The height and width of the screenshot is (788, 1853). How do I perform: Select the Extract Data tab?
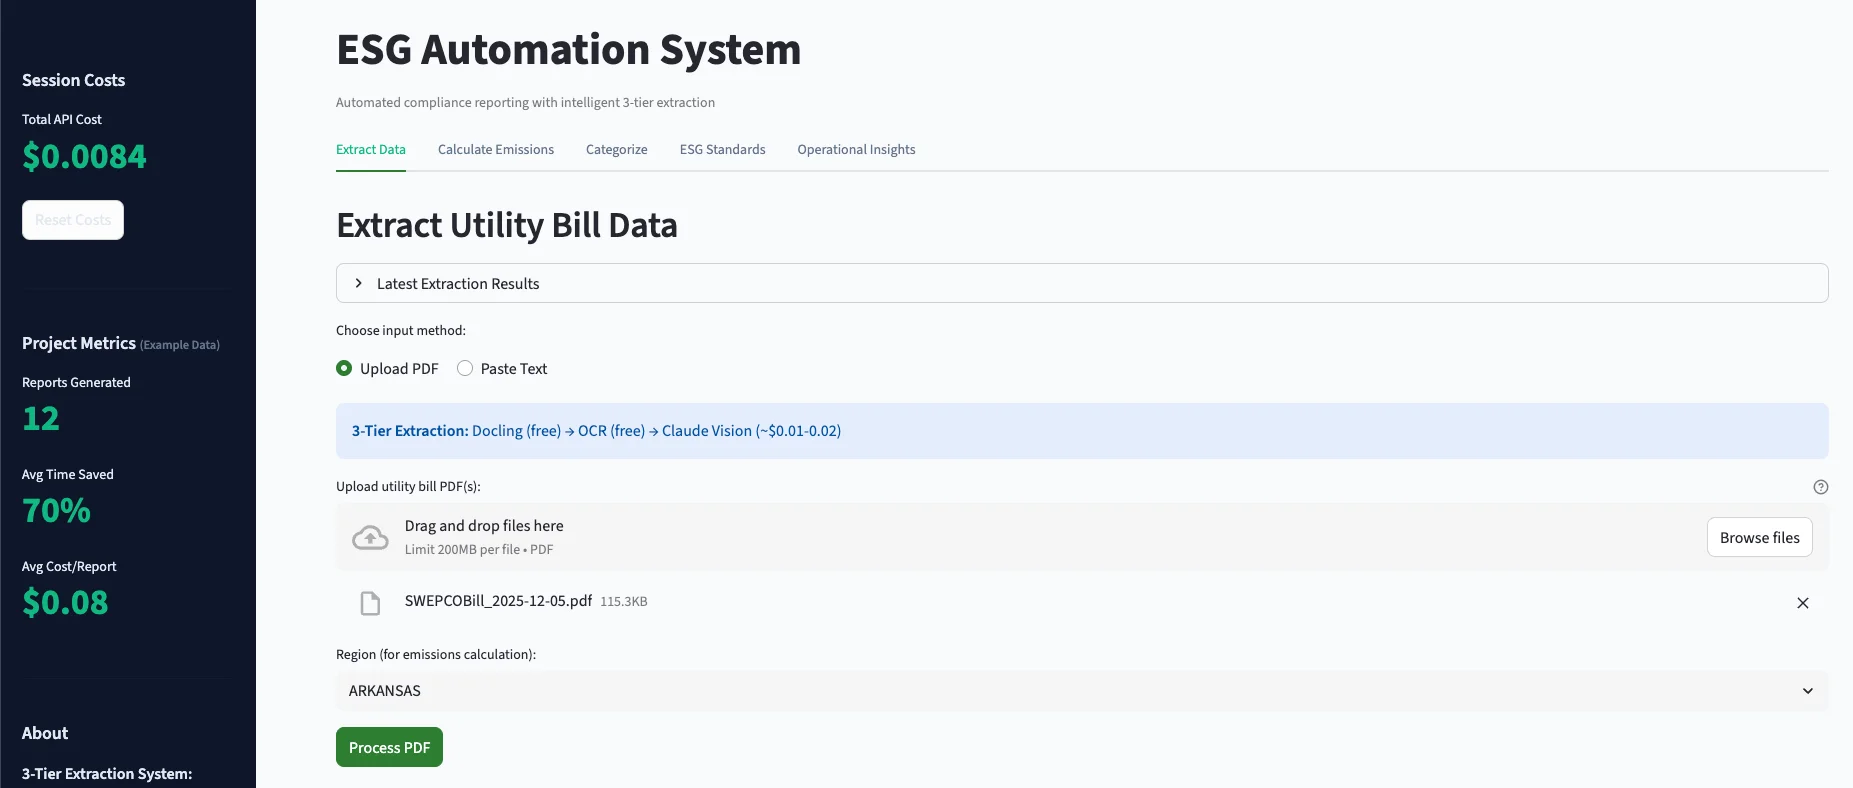click(x=370, y=150)
